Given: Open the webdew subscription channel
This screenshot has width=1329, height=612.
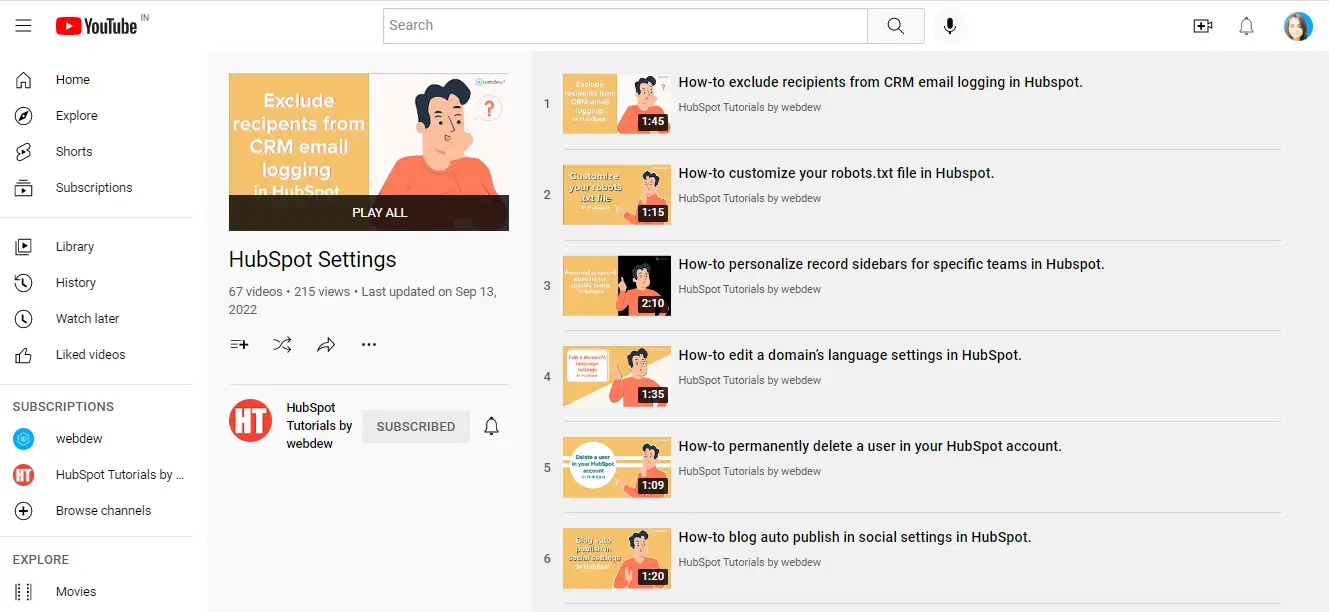Looking at the screenshot, I should 79,438.
